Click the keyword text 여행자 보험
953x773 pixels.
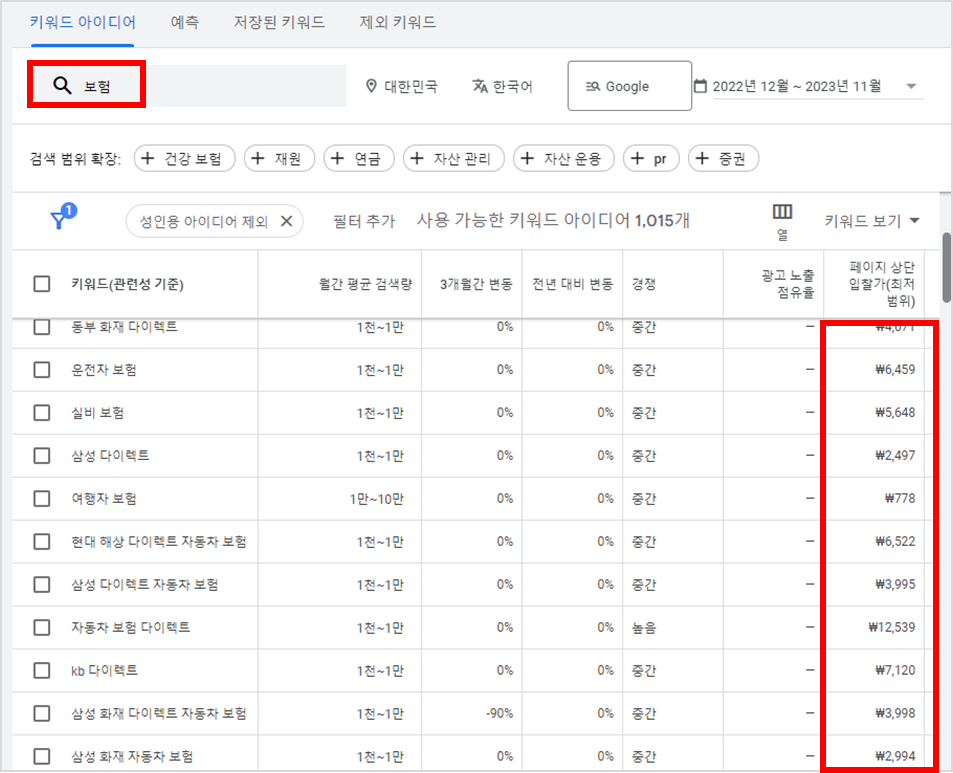point(104,498)
